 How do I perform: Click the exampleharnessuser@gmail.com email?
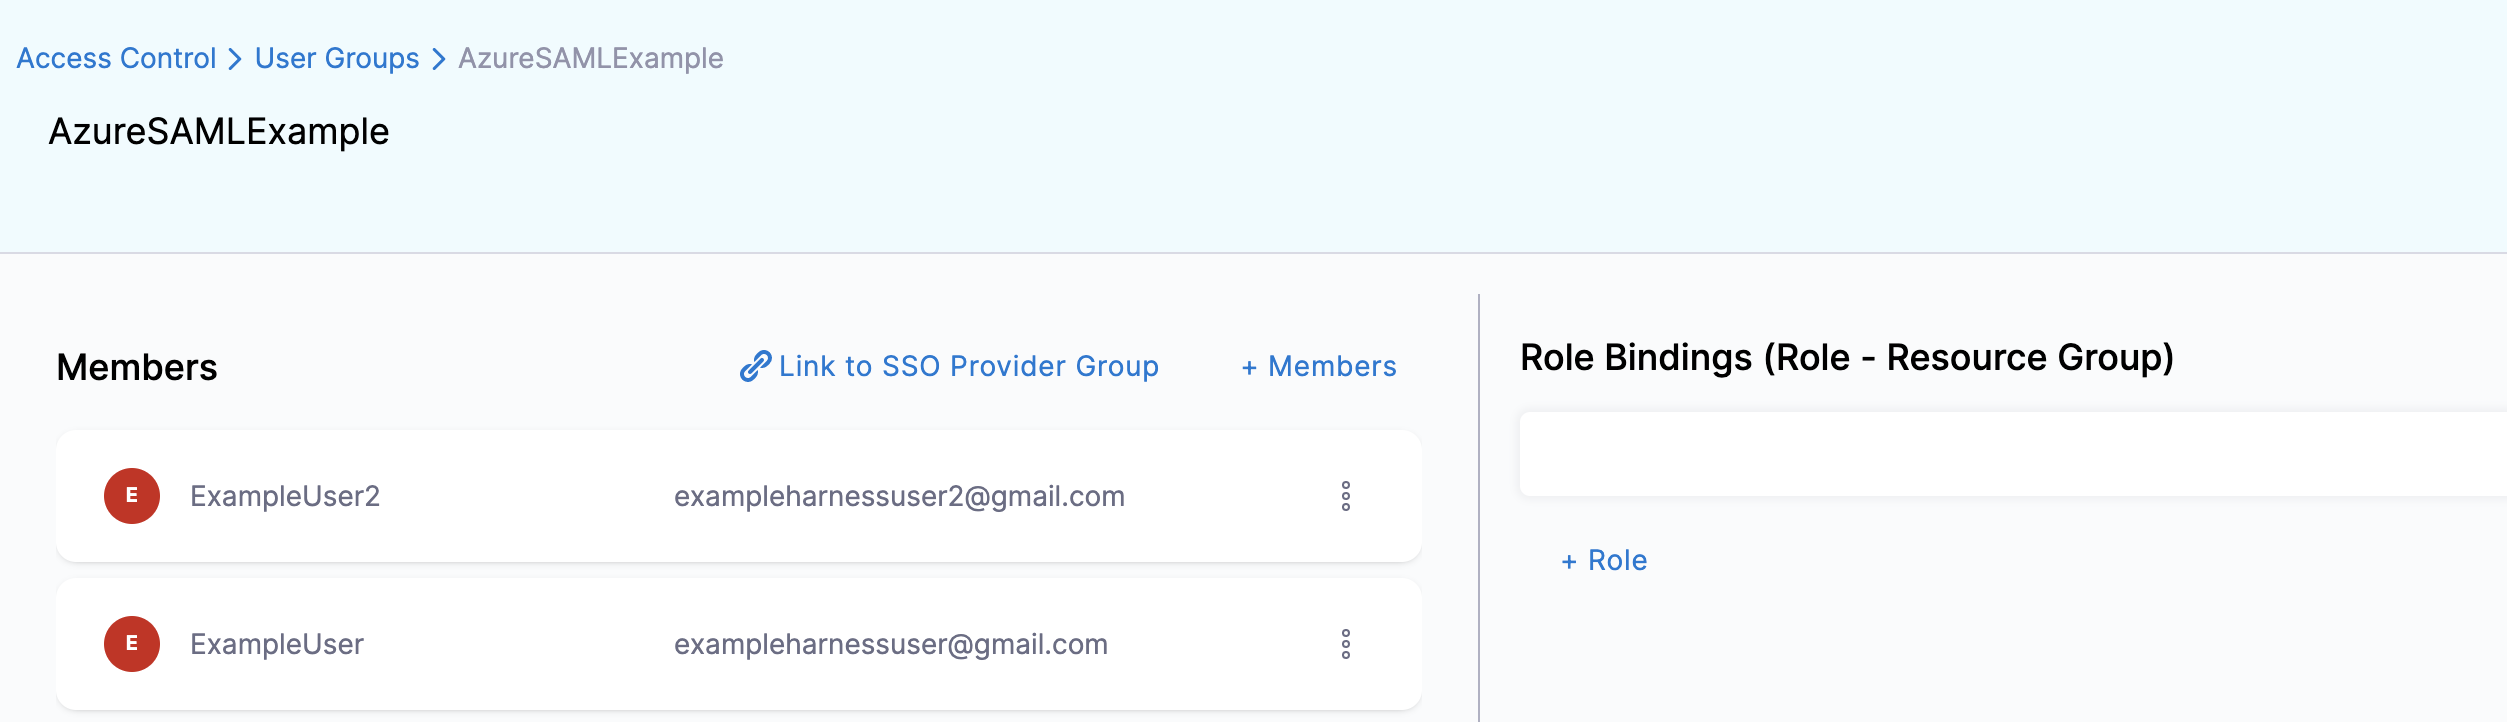890,644
